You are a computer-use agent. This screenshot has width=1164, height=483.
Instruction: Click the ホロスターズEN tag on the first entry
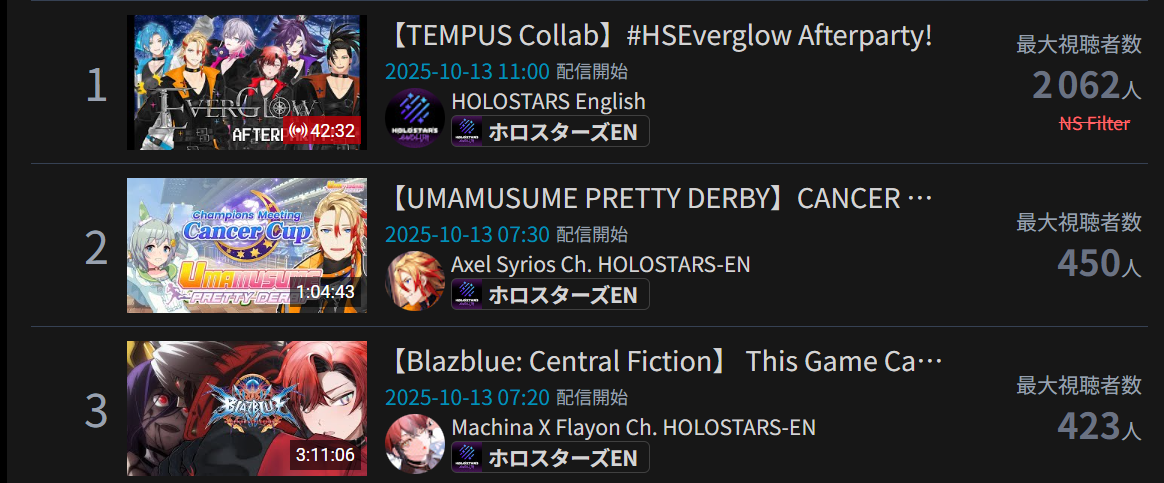(550, 131)
